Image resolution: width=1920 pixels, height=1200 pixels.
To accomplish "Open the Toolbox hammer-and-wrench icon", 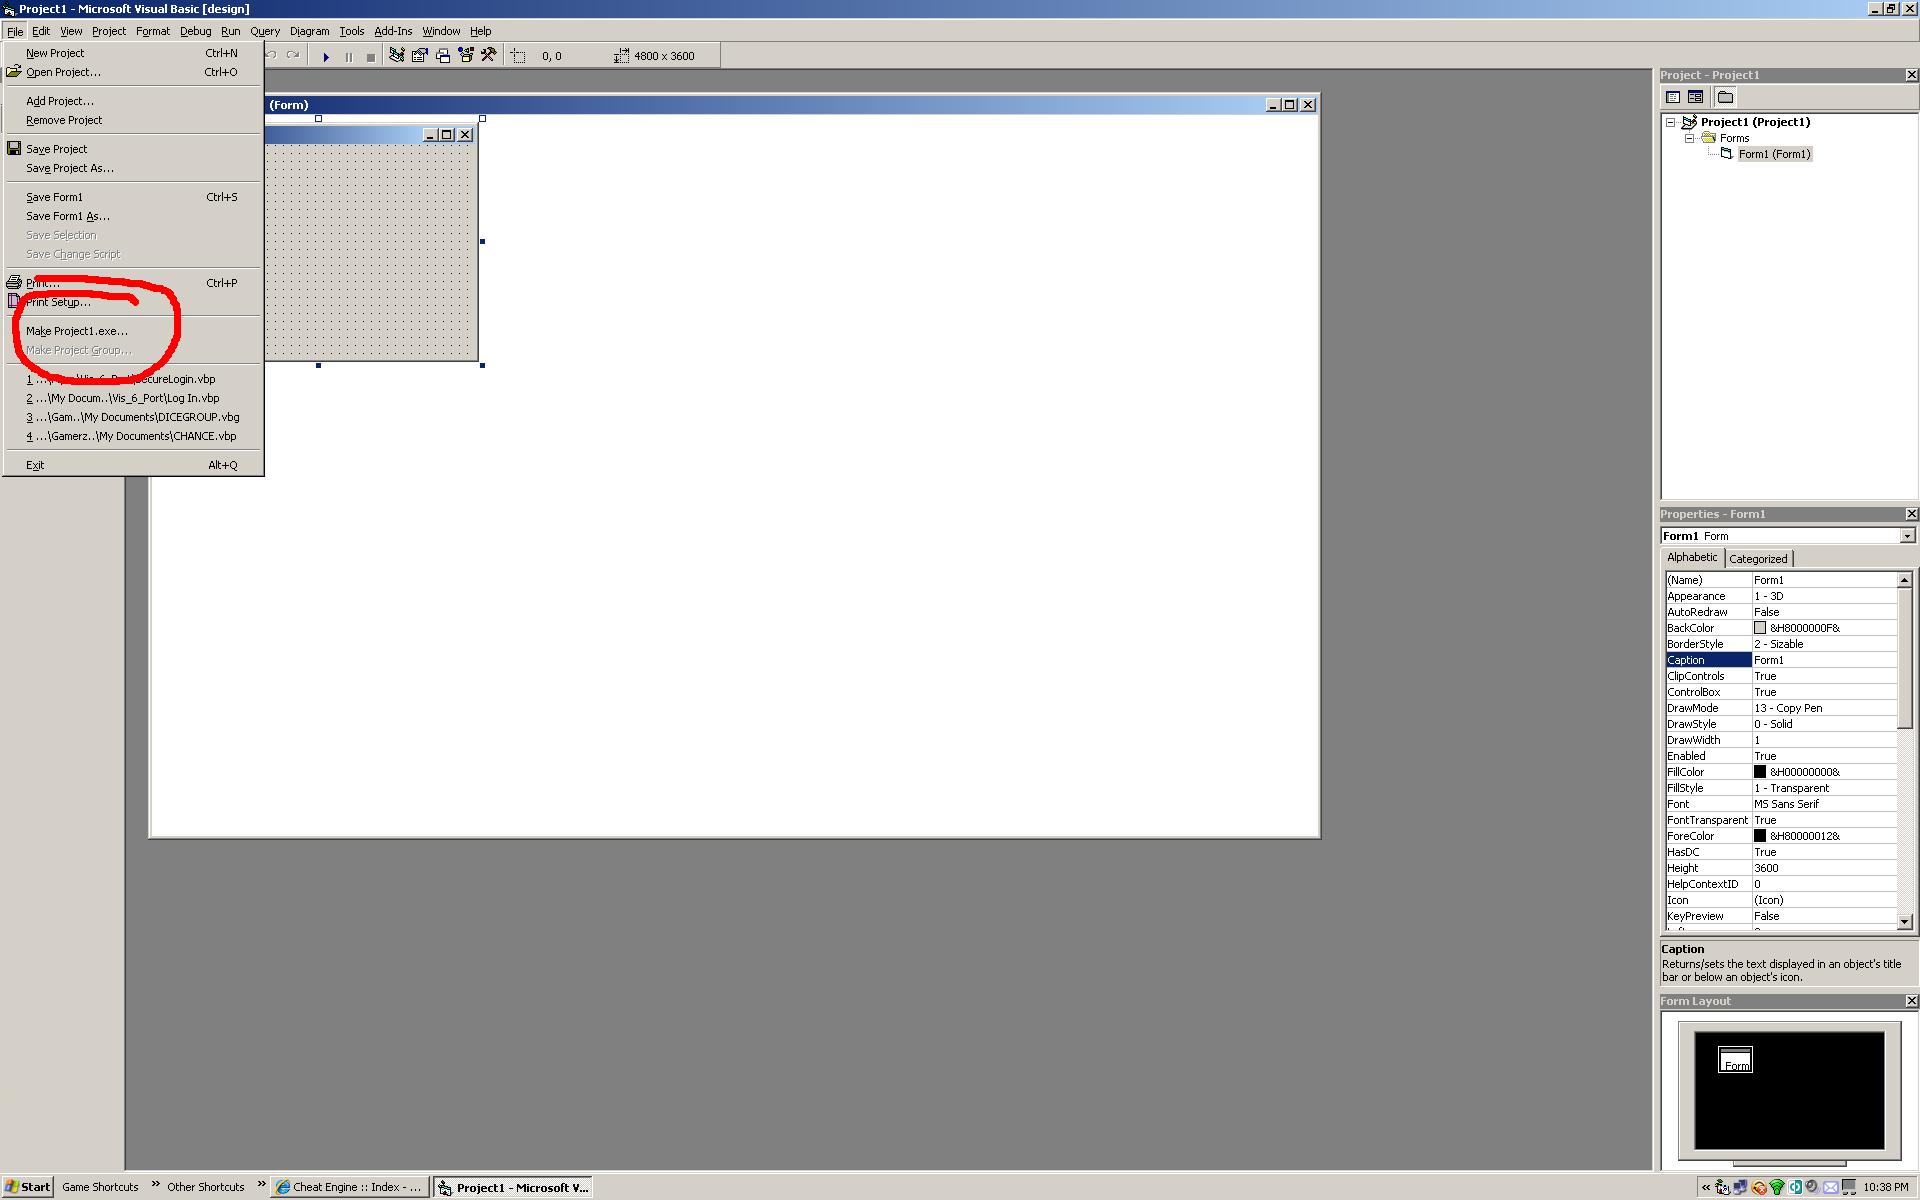I will [488, 56].
